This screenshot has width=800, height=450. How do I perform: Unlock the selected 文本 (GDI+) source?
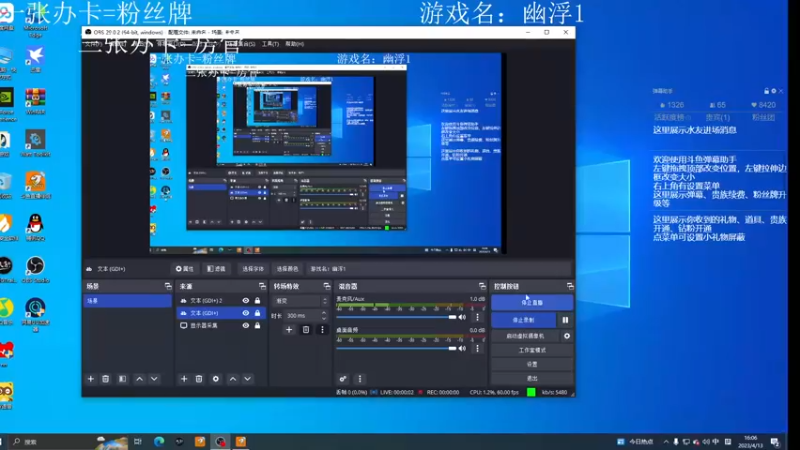pos(257,313)
